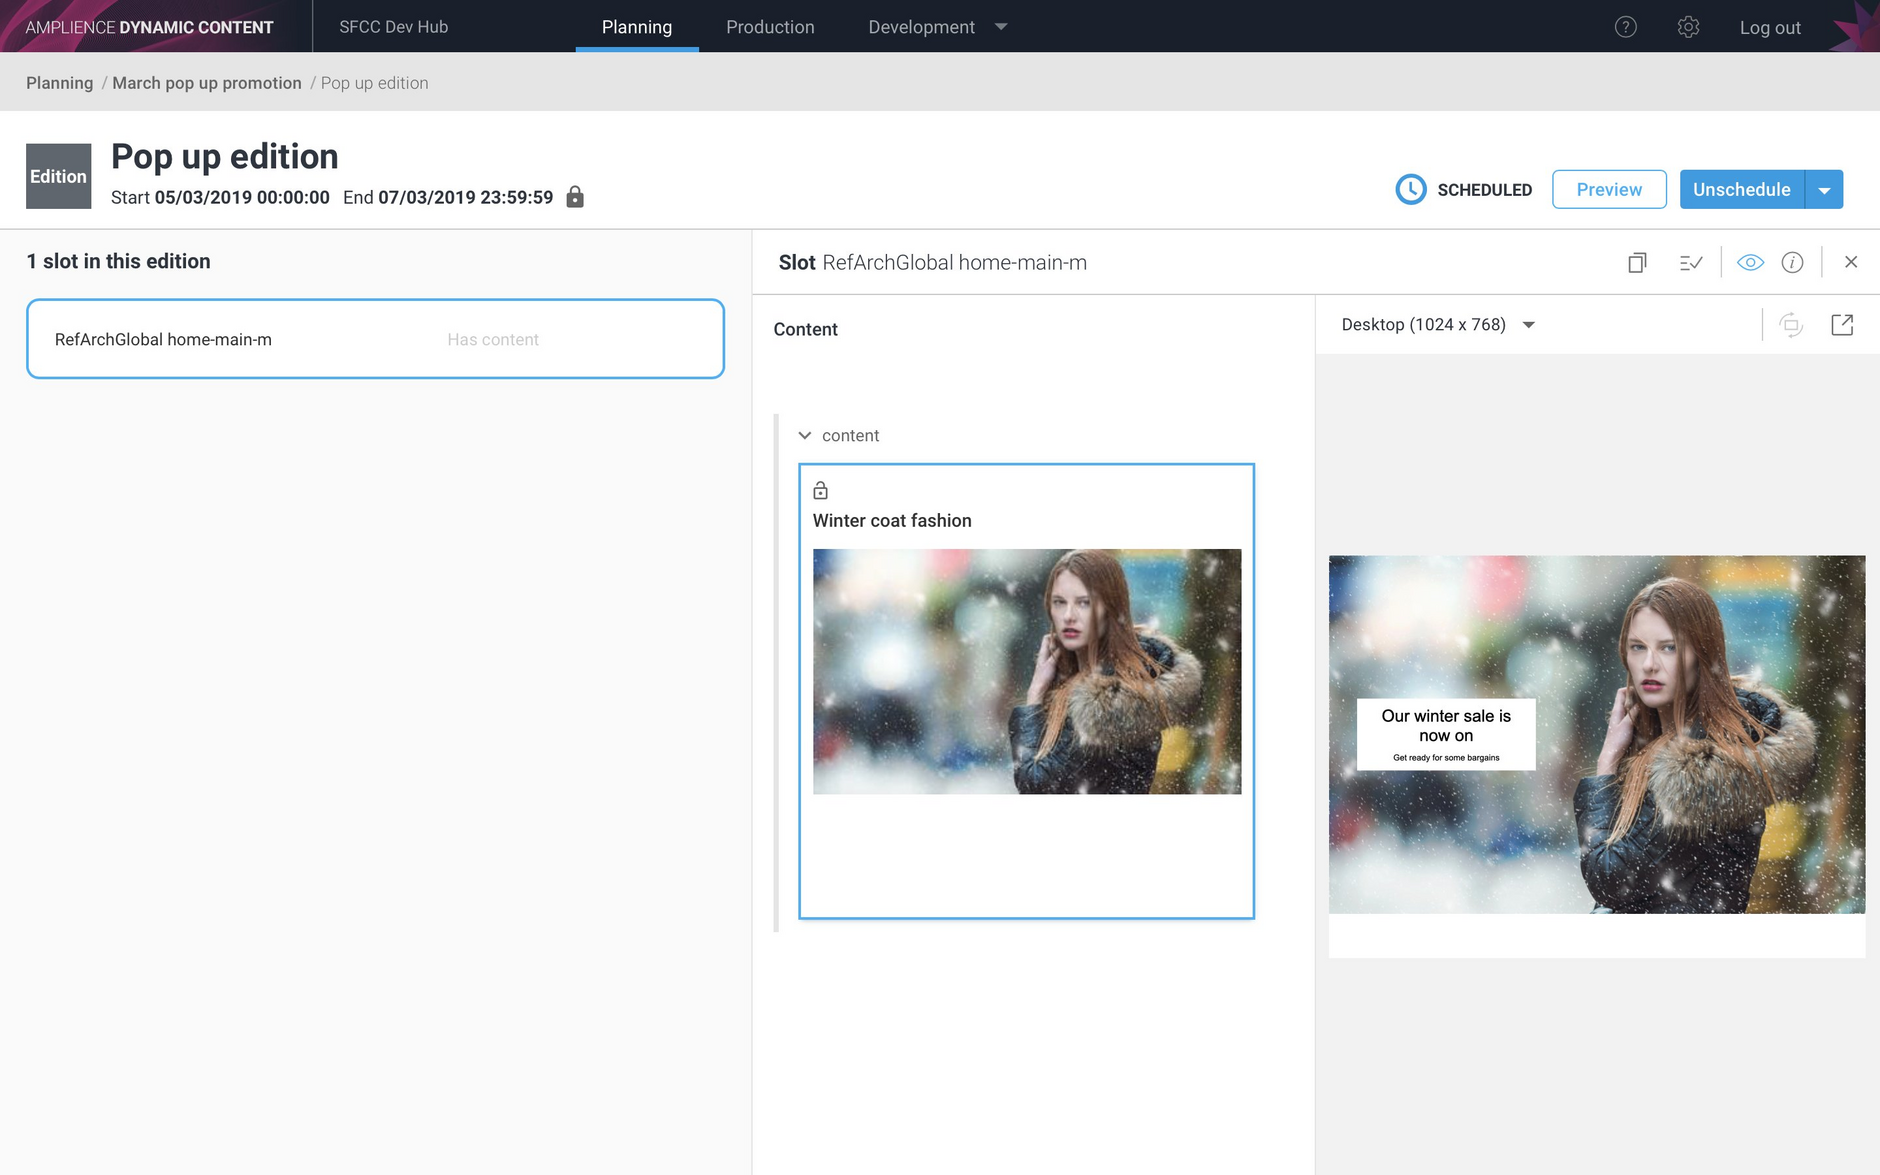Open the Development tab

point(921,27)
